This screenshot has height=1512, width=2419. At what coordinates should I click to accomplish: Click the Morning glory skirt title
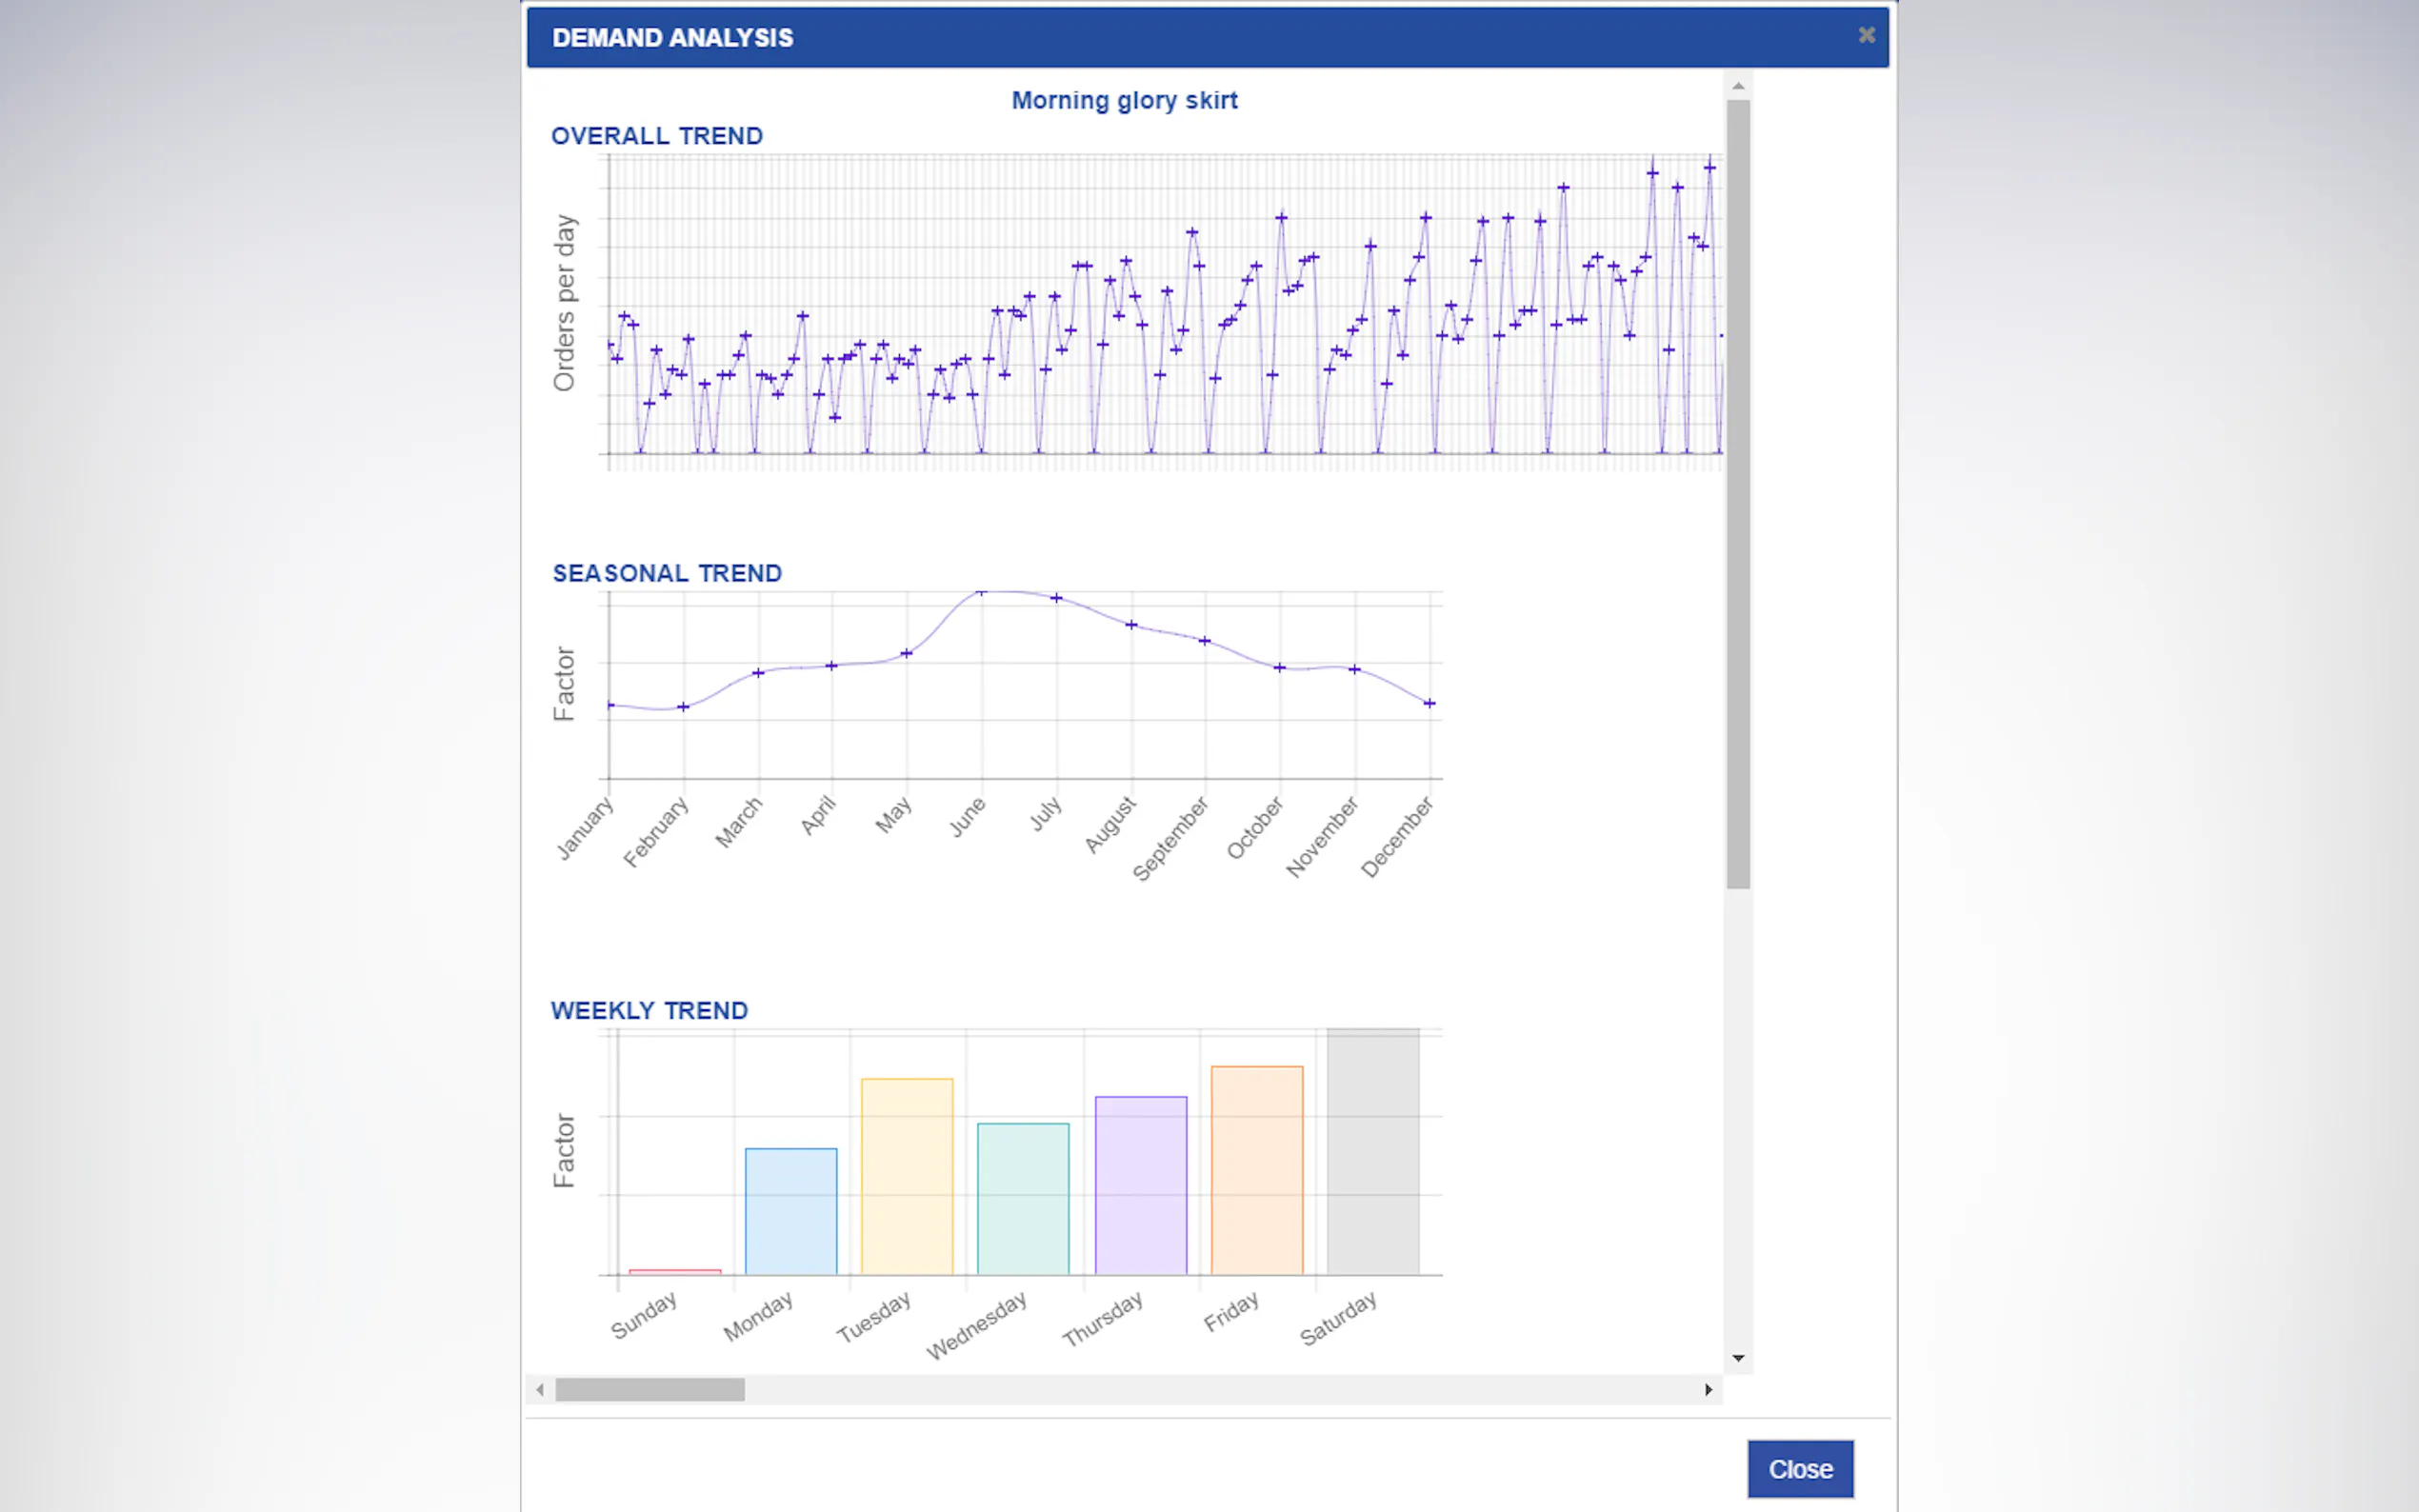click(x=1124, y=100)
